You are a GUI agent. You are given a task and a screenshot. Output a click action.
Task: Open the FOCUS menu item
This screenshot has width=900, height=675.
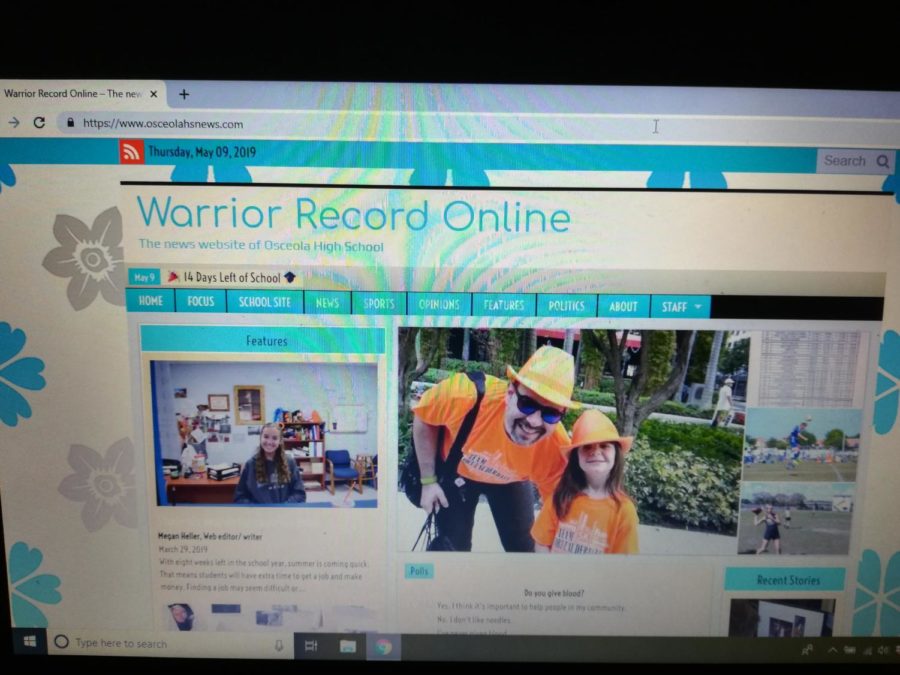tap(200, 301)
